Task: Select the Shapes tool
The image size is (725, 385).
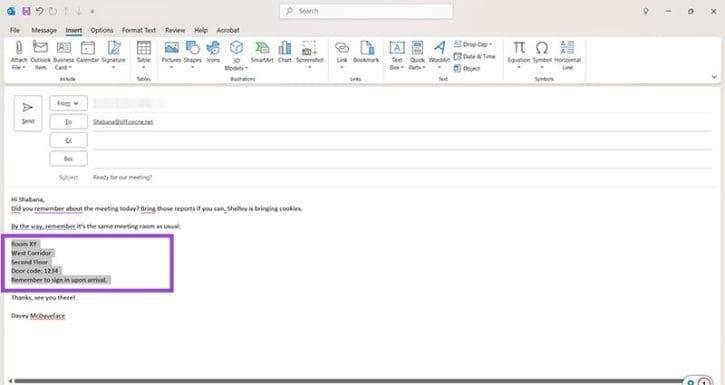Action: click(x=192, y=55)
